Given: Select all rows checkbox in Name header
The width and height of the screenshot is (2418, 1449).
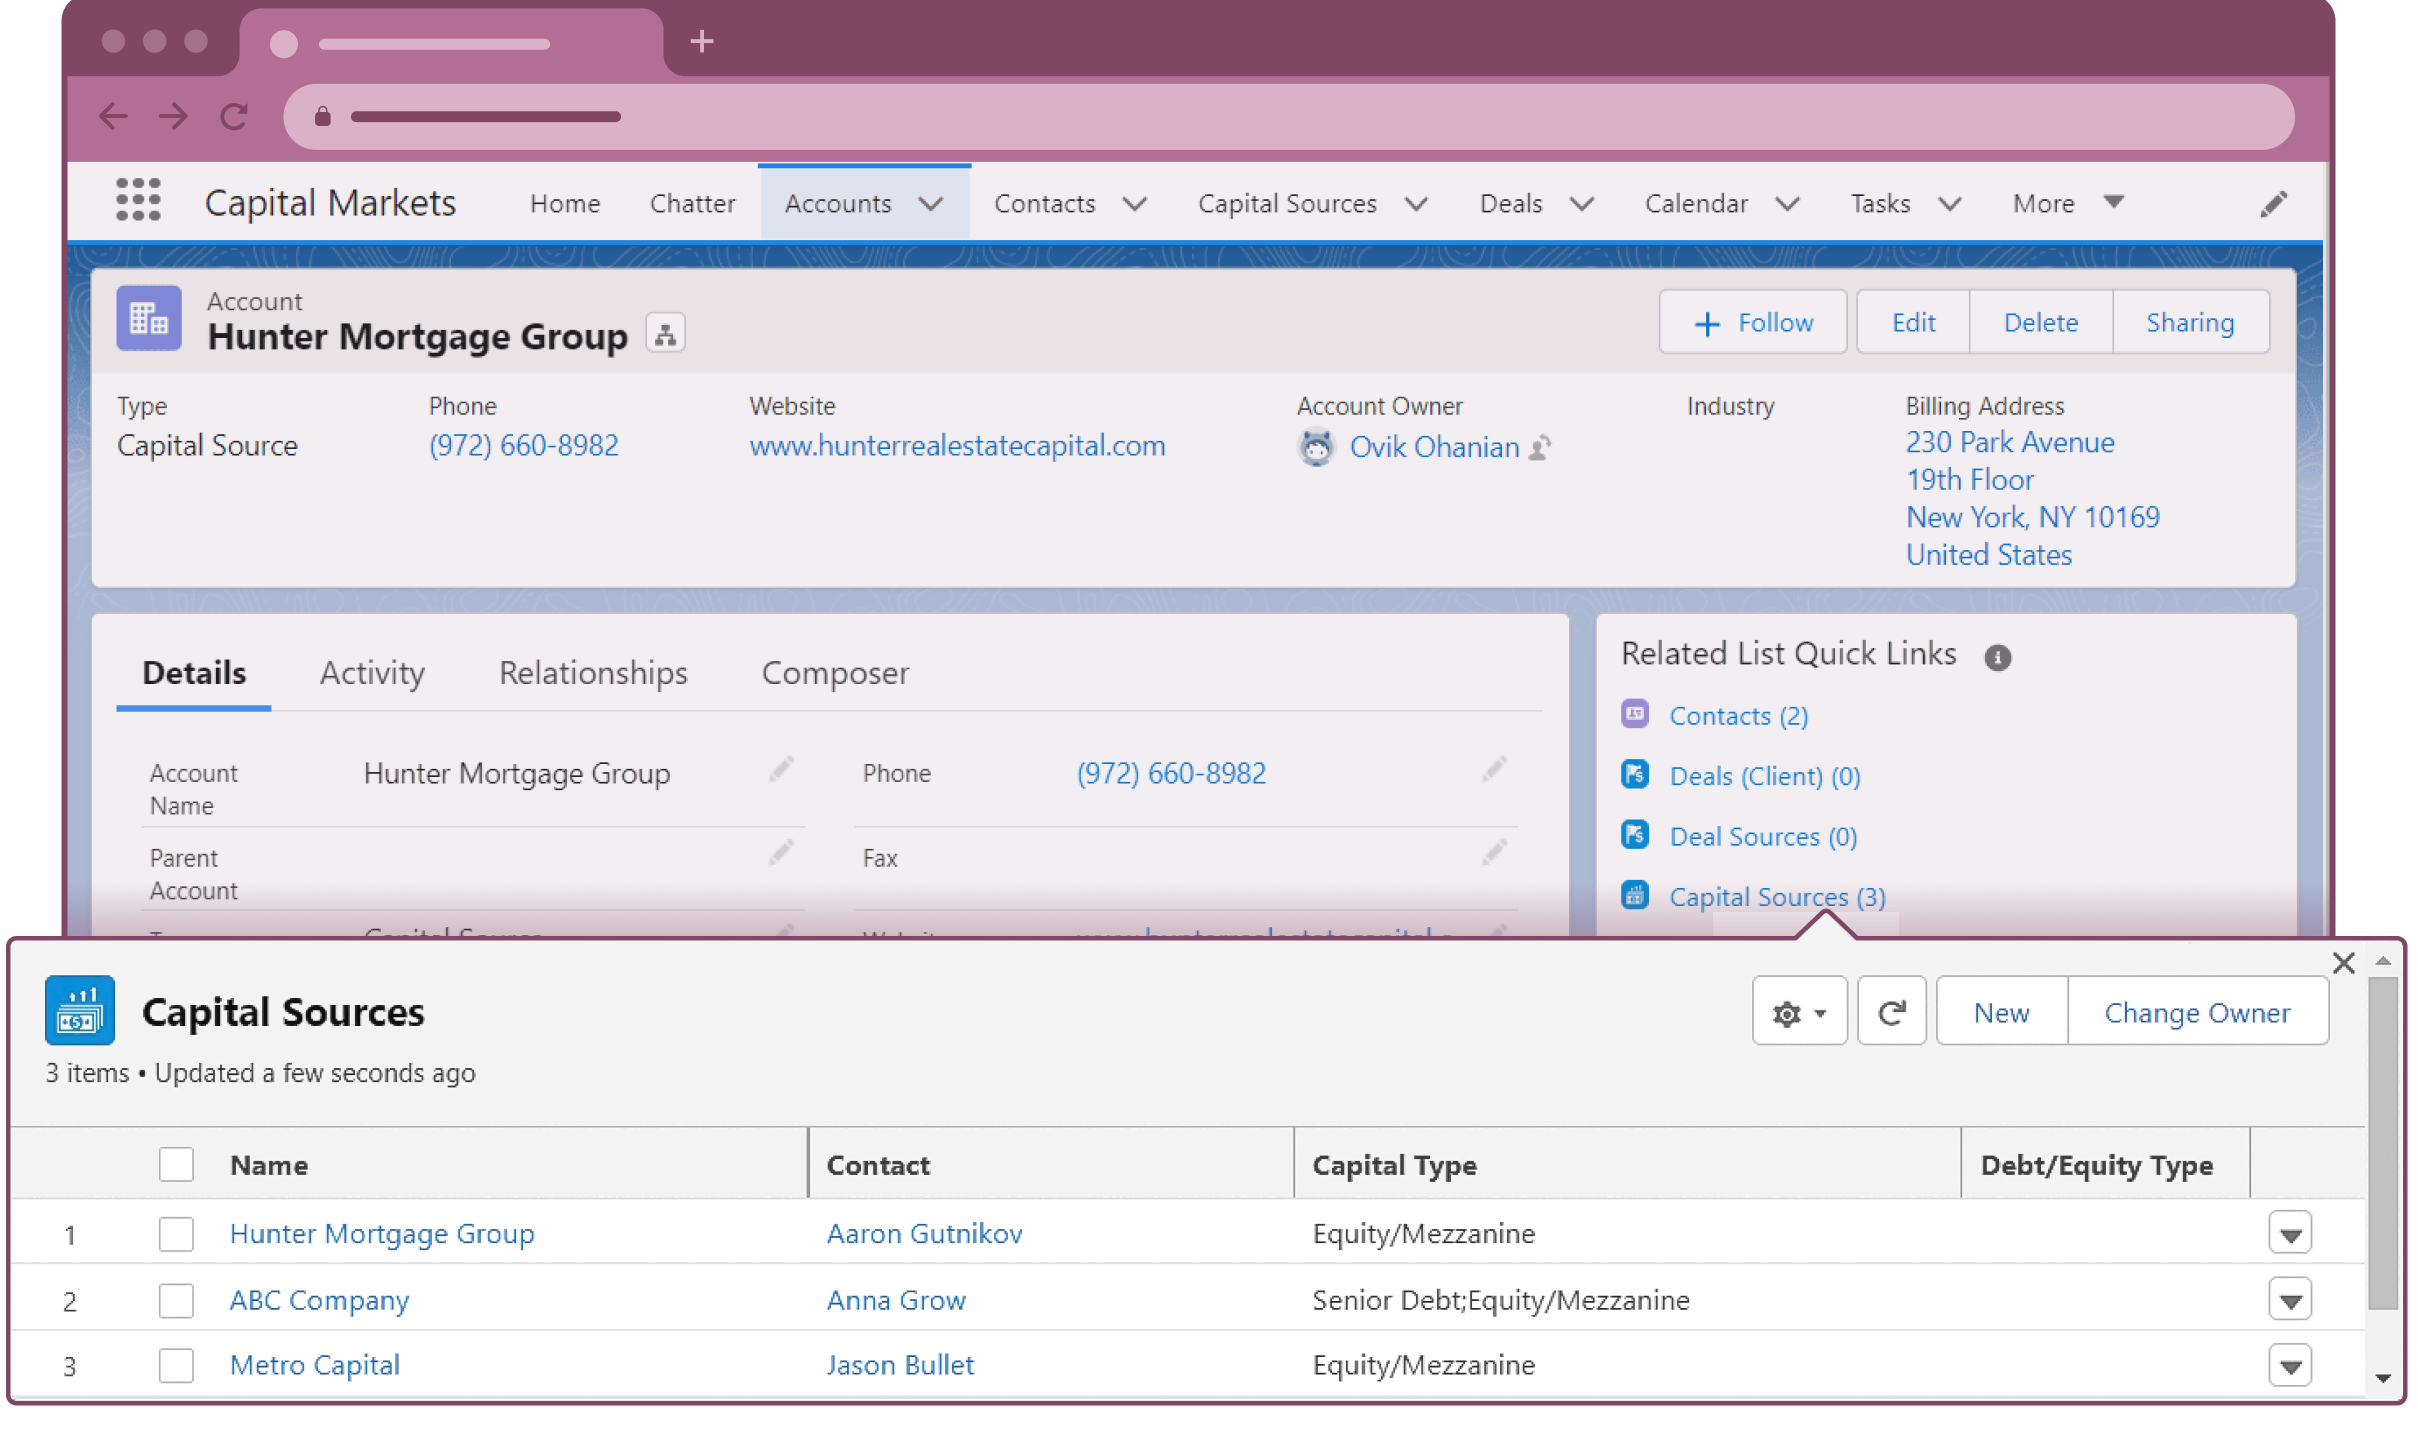Looking at the screenshot, I should point(176,1165).
